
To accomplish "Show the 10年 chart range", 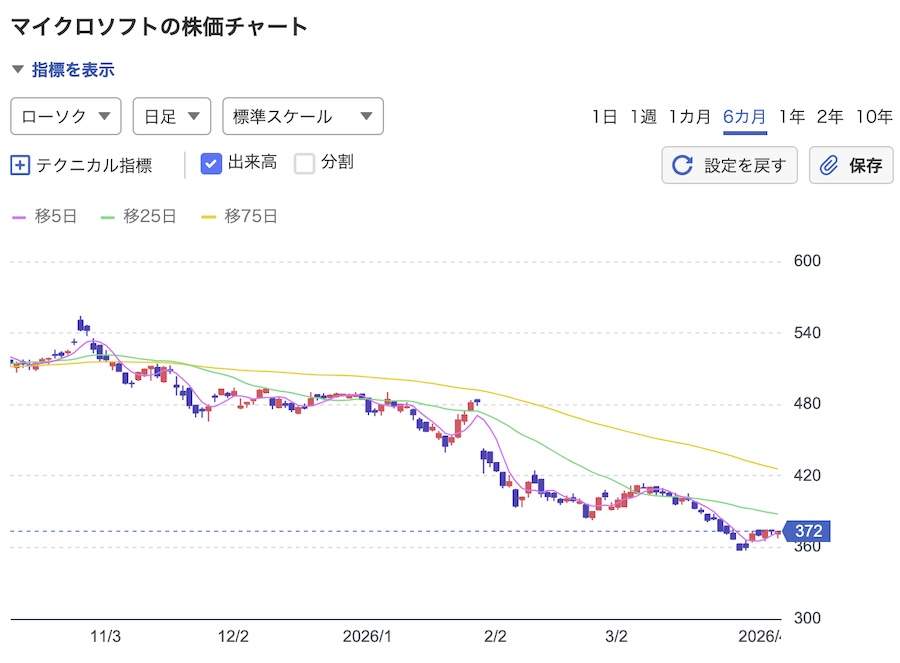I will coord(874,117).
